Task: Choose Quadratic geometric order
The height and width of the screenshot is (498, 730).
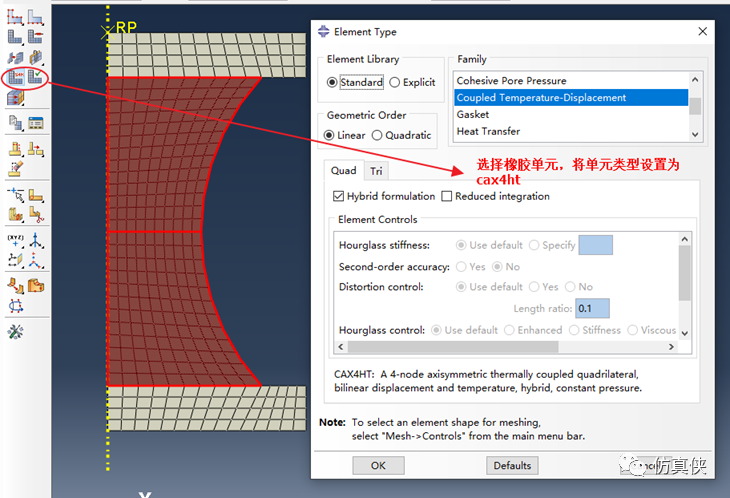Action: [x=377, y=135]
